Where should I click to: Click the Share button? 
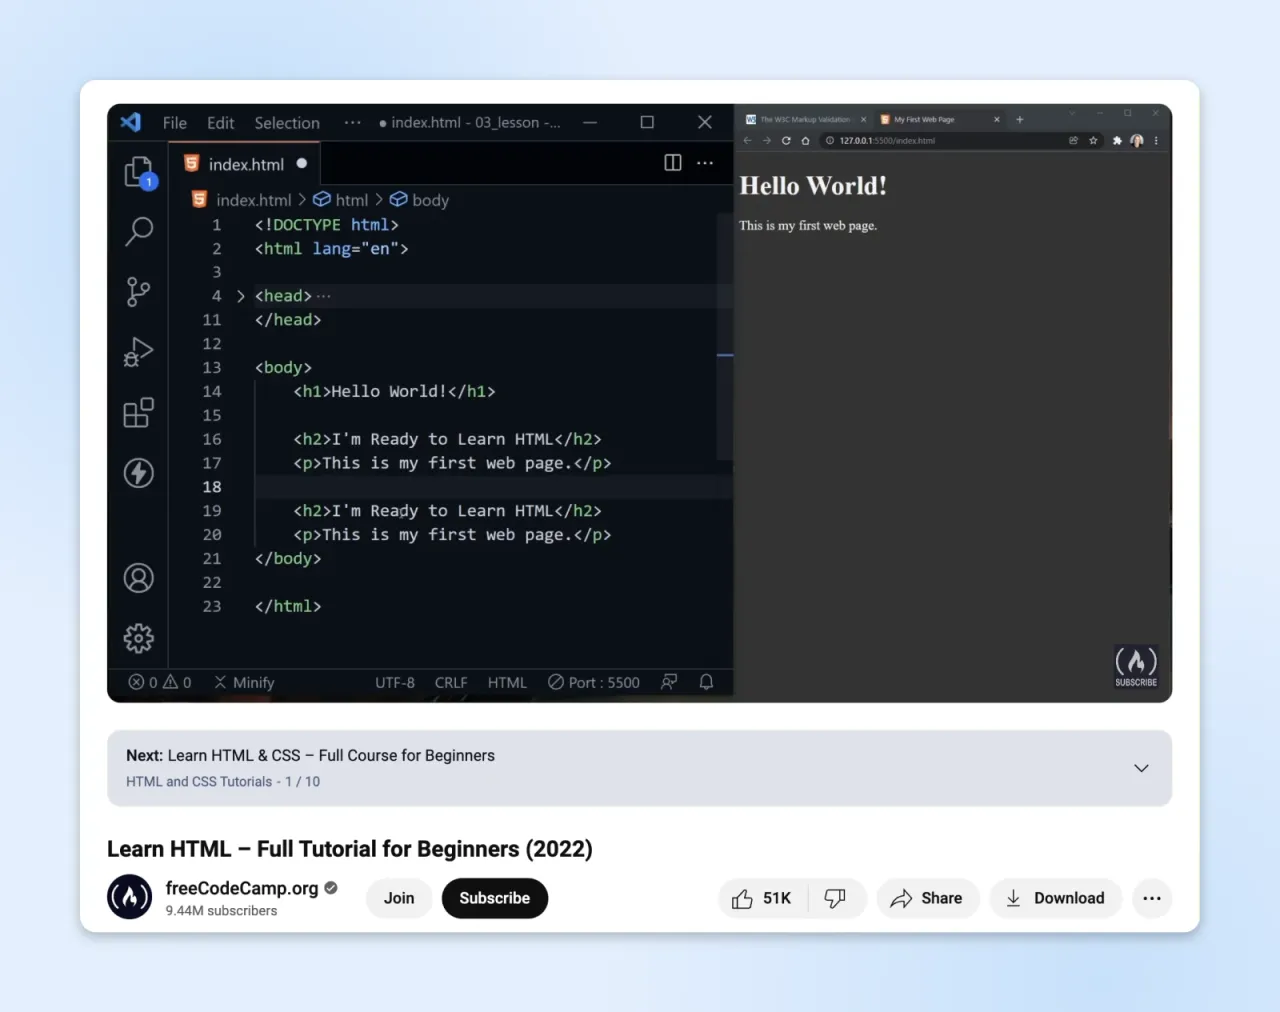pos(927,898)
